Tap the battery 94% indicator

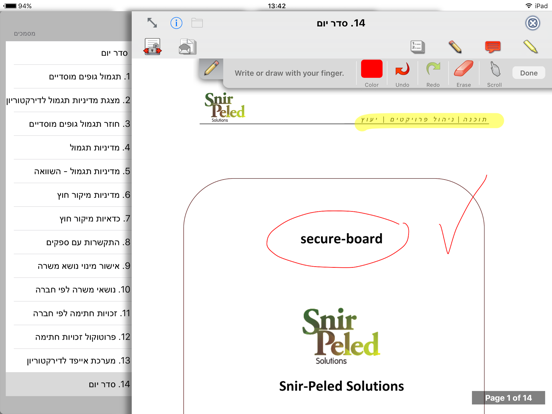point(17,6)
